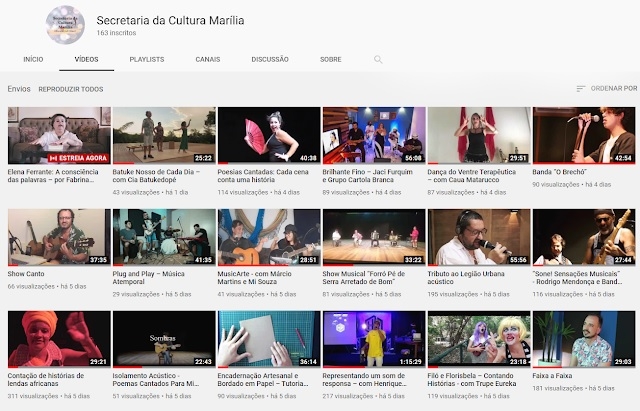Image resolution: width=640 pixels, height=411 pixels.
Task: Open Encadernação Artesanal video thumbnail
Action: 269,339
